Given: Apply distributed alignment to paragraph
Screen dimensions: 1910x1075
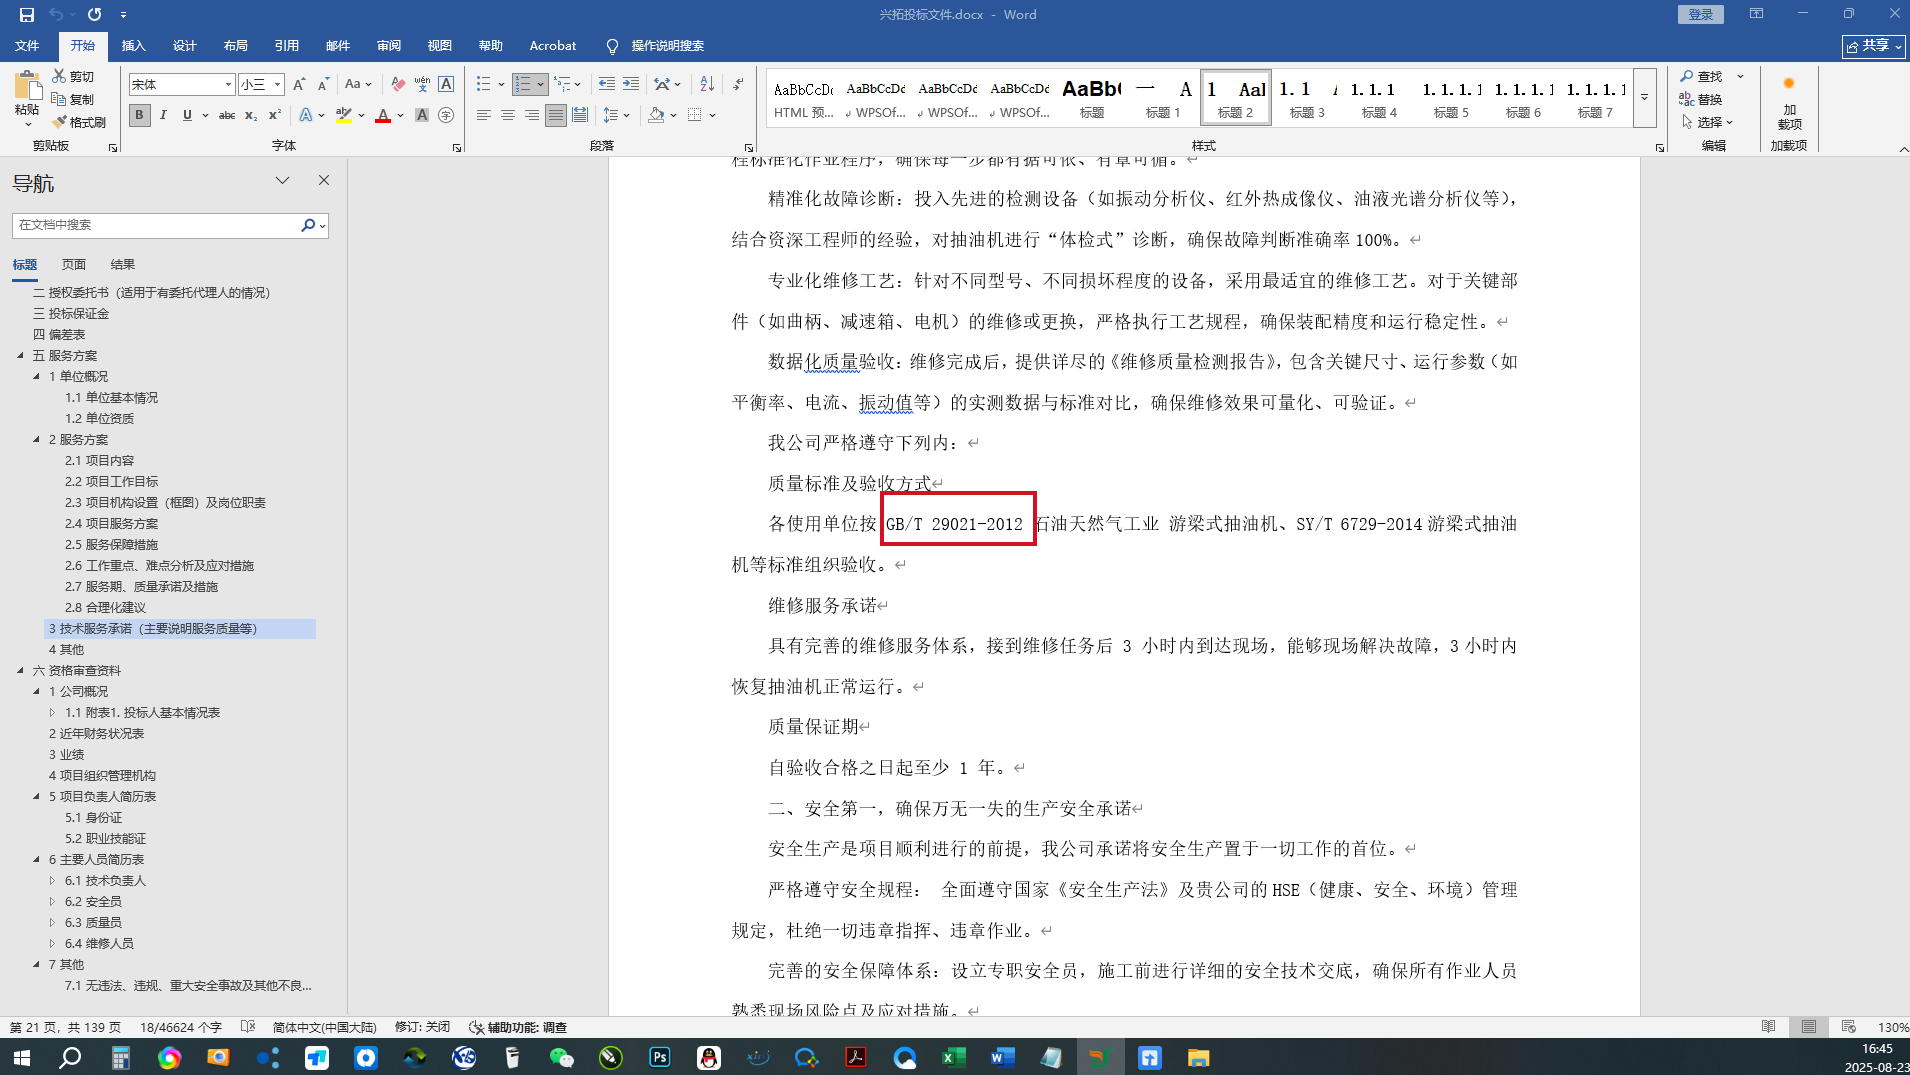Looking at the screenshot, I should coord(580,116).
